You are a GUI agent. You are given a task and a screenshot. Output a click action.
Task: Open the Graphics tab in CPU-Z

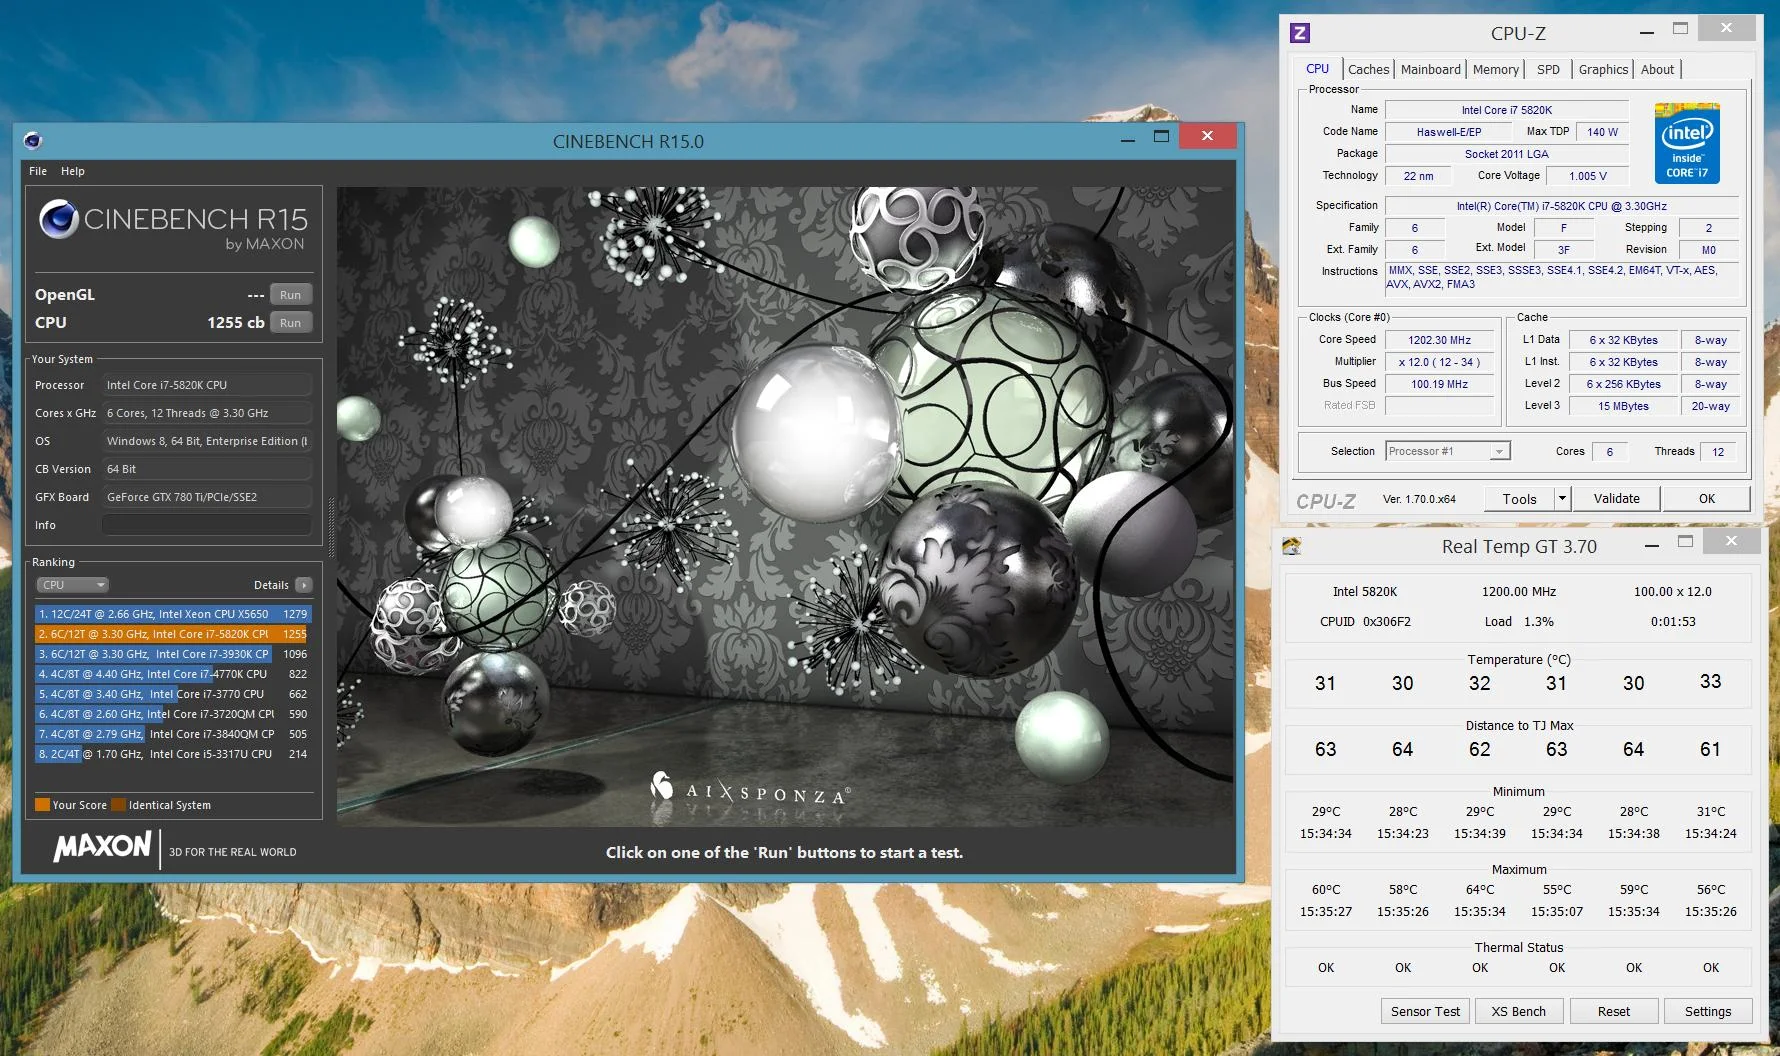click(x=1603, y=69)
